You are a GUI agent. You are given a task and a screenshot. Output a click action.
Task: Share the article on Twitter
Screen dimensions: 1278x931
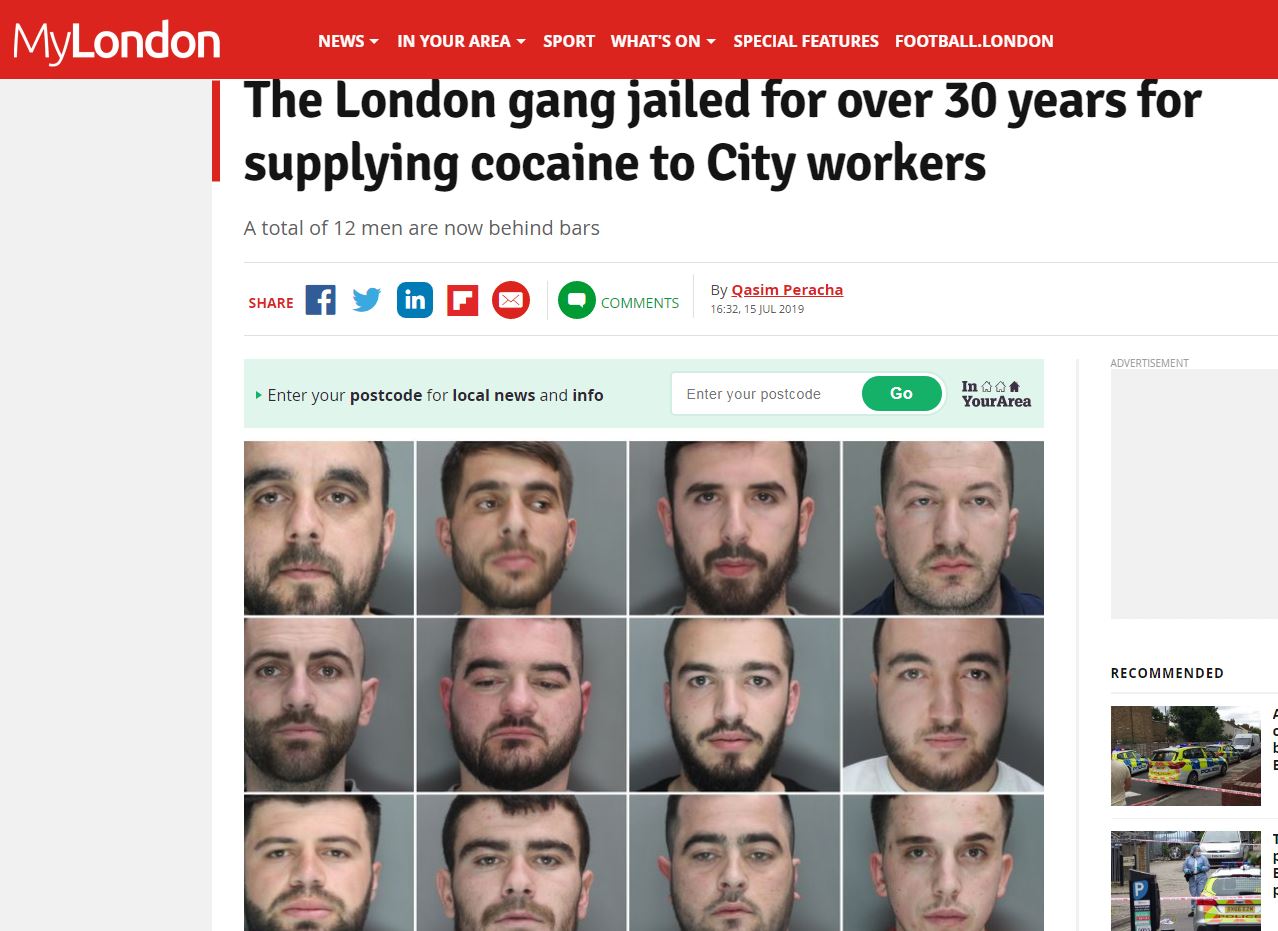coord(367,300)
